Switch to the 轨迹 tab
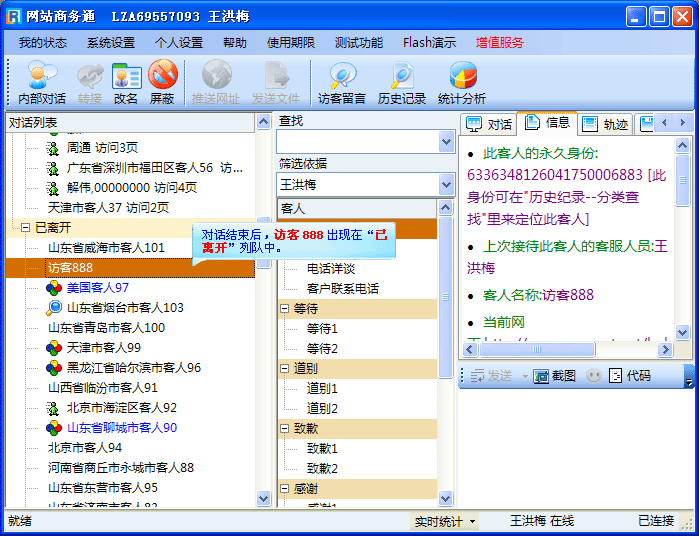 click(606, 124)
